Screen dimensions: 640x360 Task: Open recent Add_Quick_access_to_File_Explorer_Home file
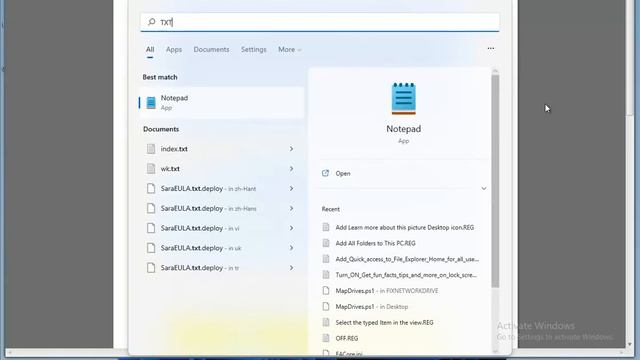point(407,259)
